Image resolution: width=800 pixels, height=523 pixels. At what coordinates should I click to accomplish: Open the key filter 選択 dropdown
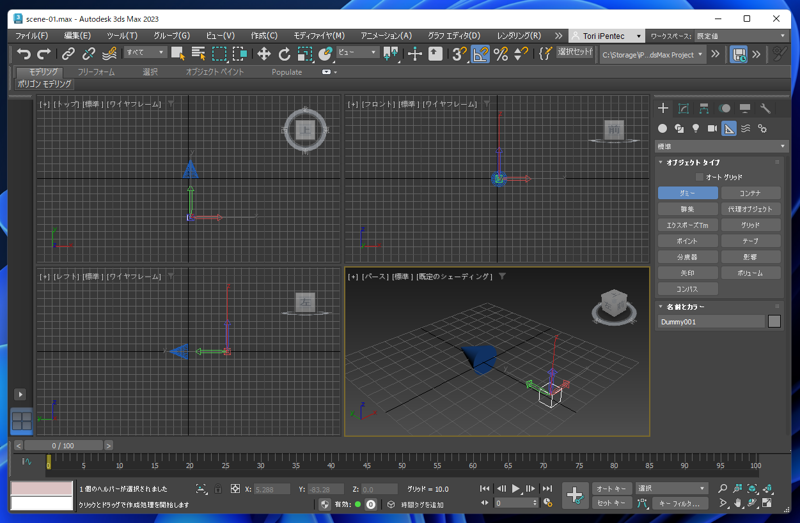pos(671,488)
